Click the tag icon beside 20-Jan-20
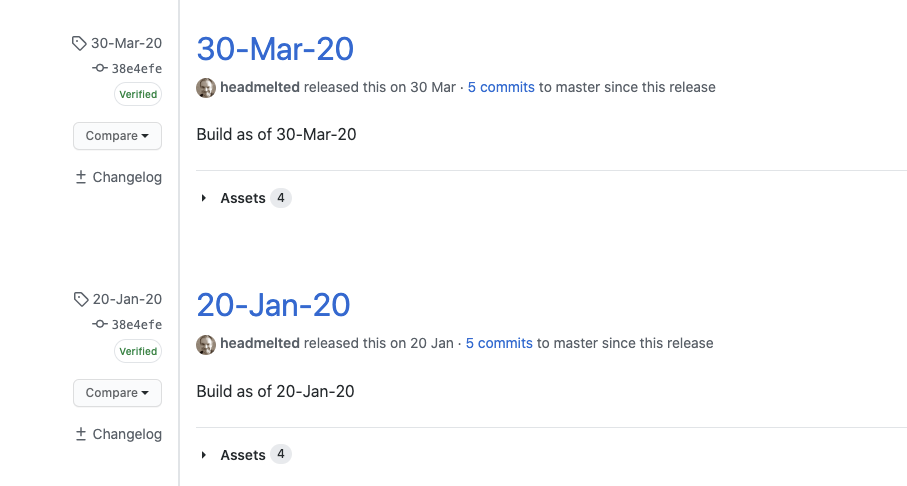907x486 pixels. [81, 299]
